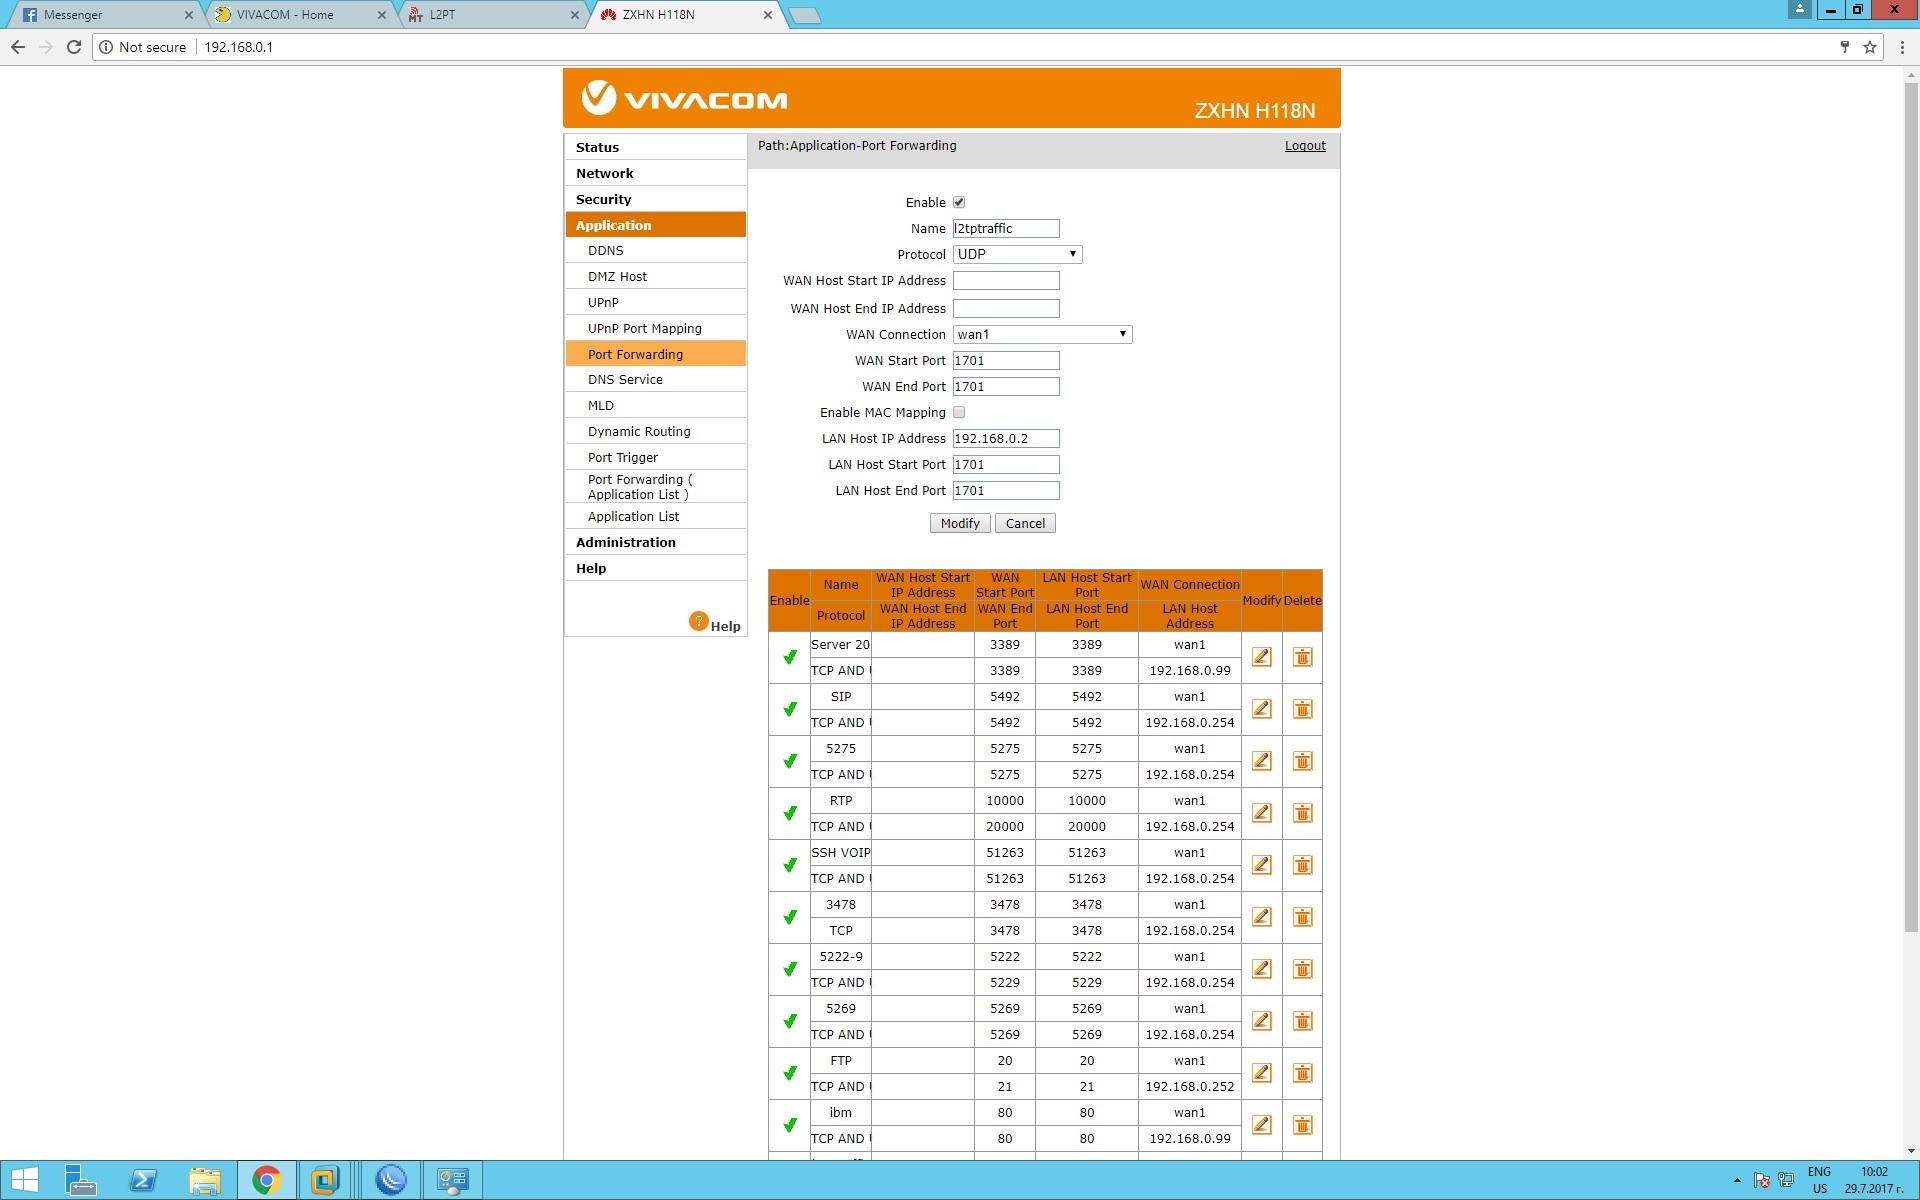Click modify icon for FTP rule
Viewport: 1920px width, 1200px height.
[x=1261, y=1073]
